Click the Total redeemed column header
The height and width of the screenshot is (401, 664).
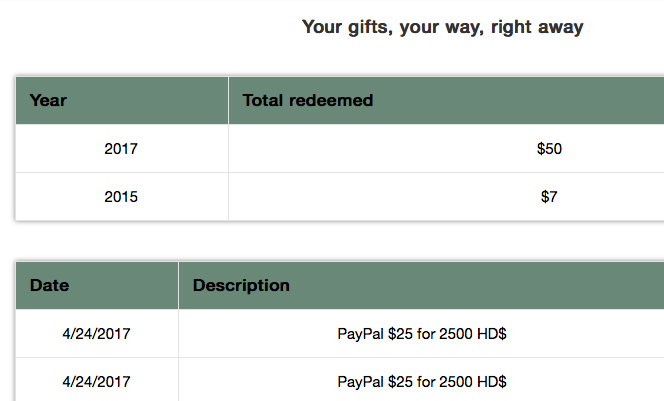coord(308,100)
